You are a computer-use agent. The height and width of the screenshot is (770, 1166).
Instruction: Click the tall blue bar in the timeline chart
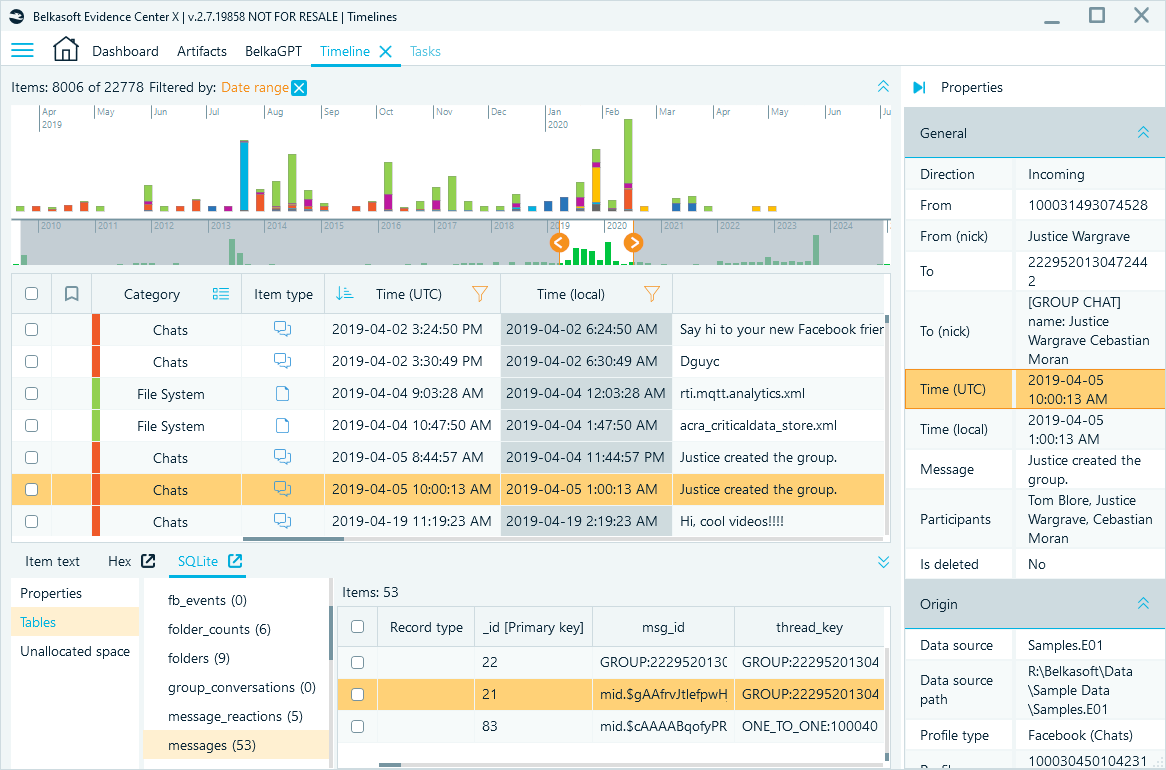(244, 176)
